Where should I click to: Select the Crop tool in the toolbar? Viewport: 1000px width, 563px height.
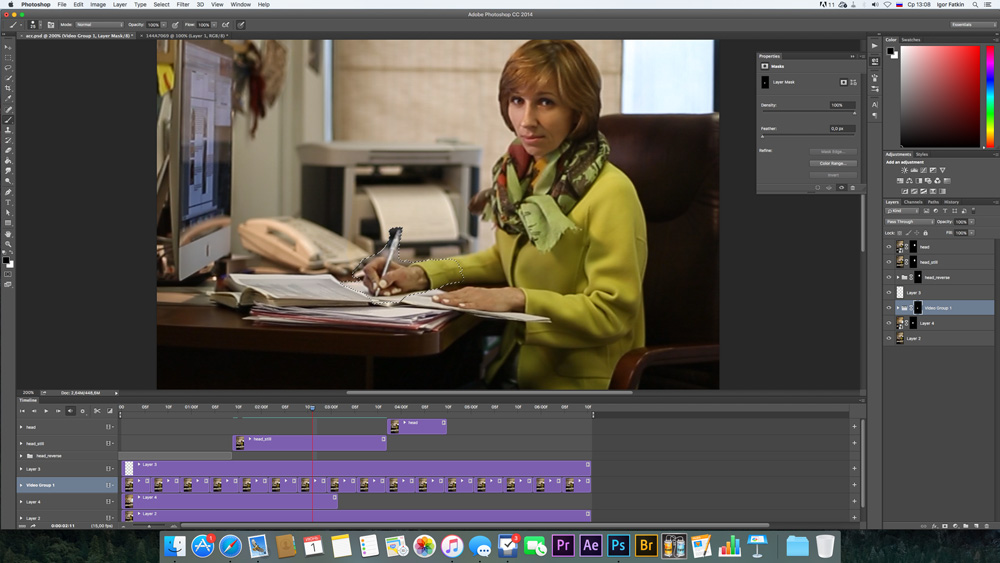8,88
